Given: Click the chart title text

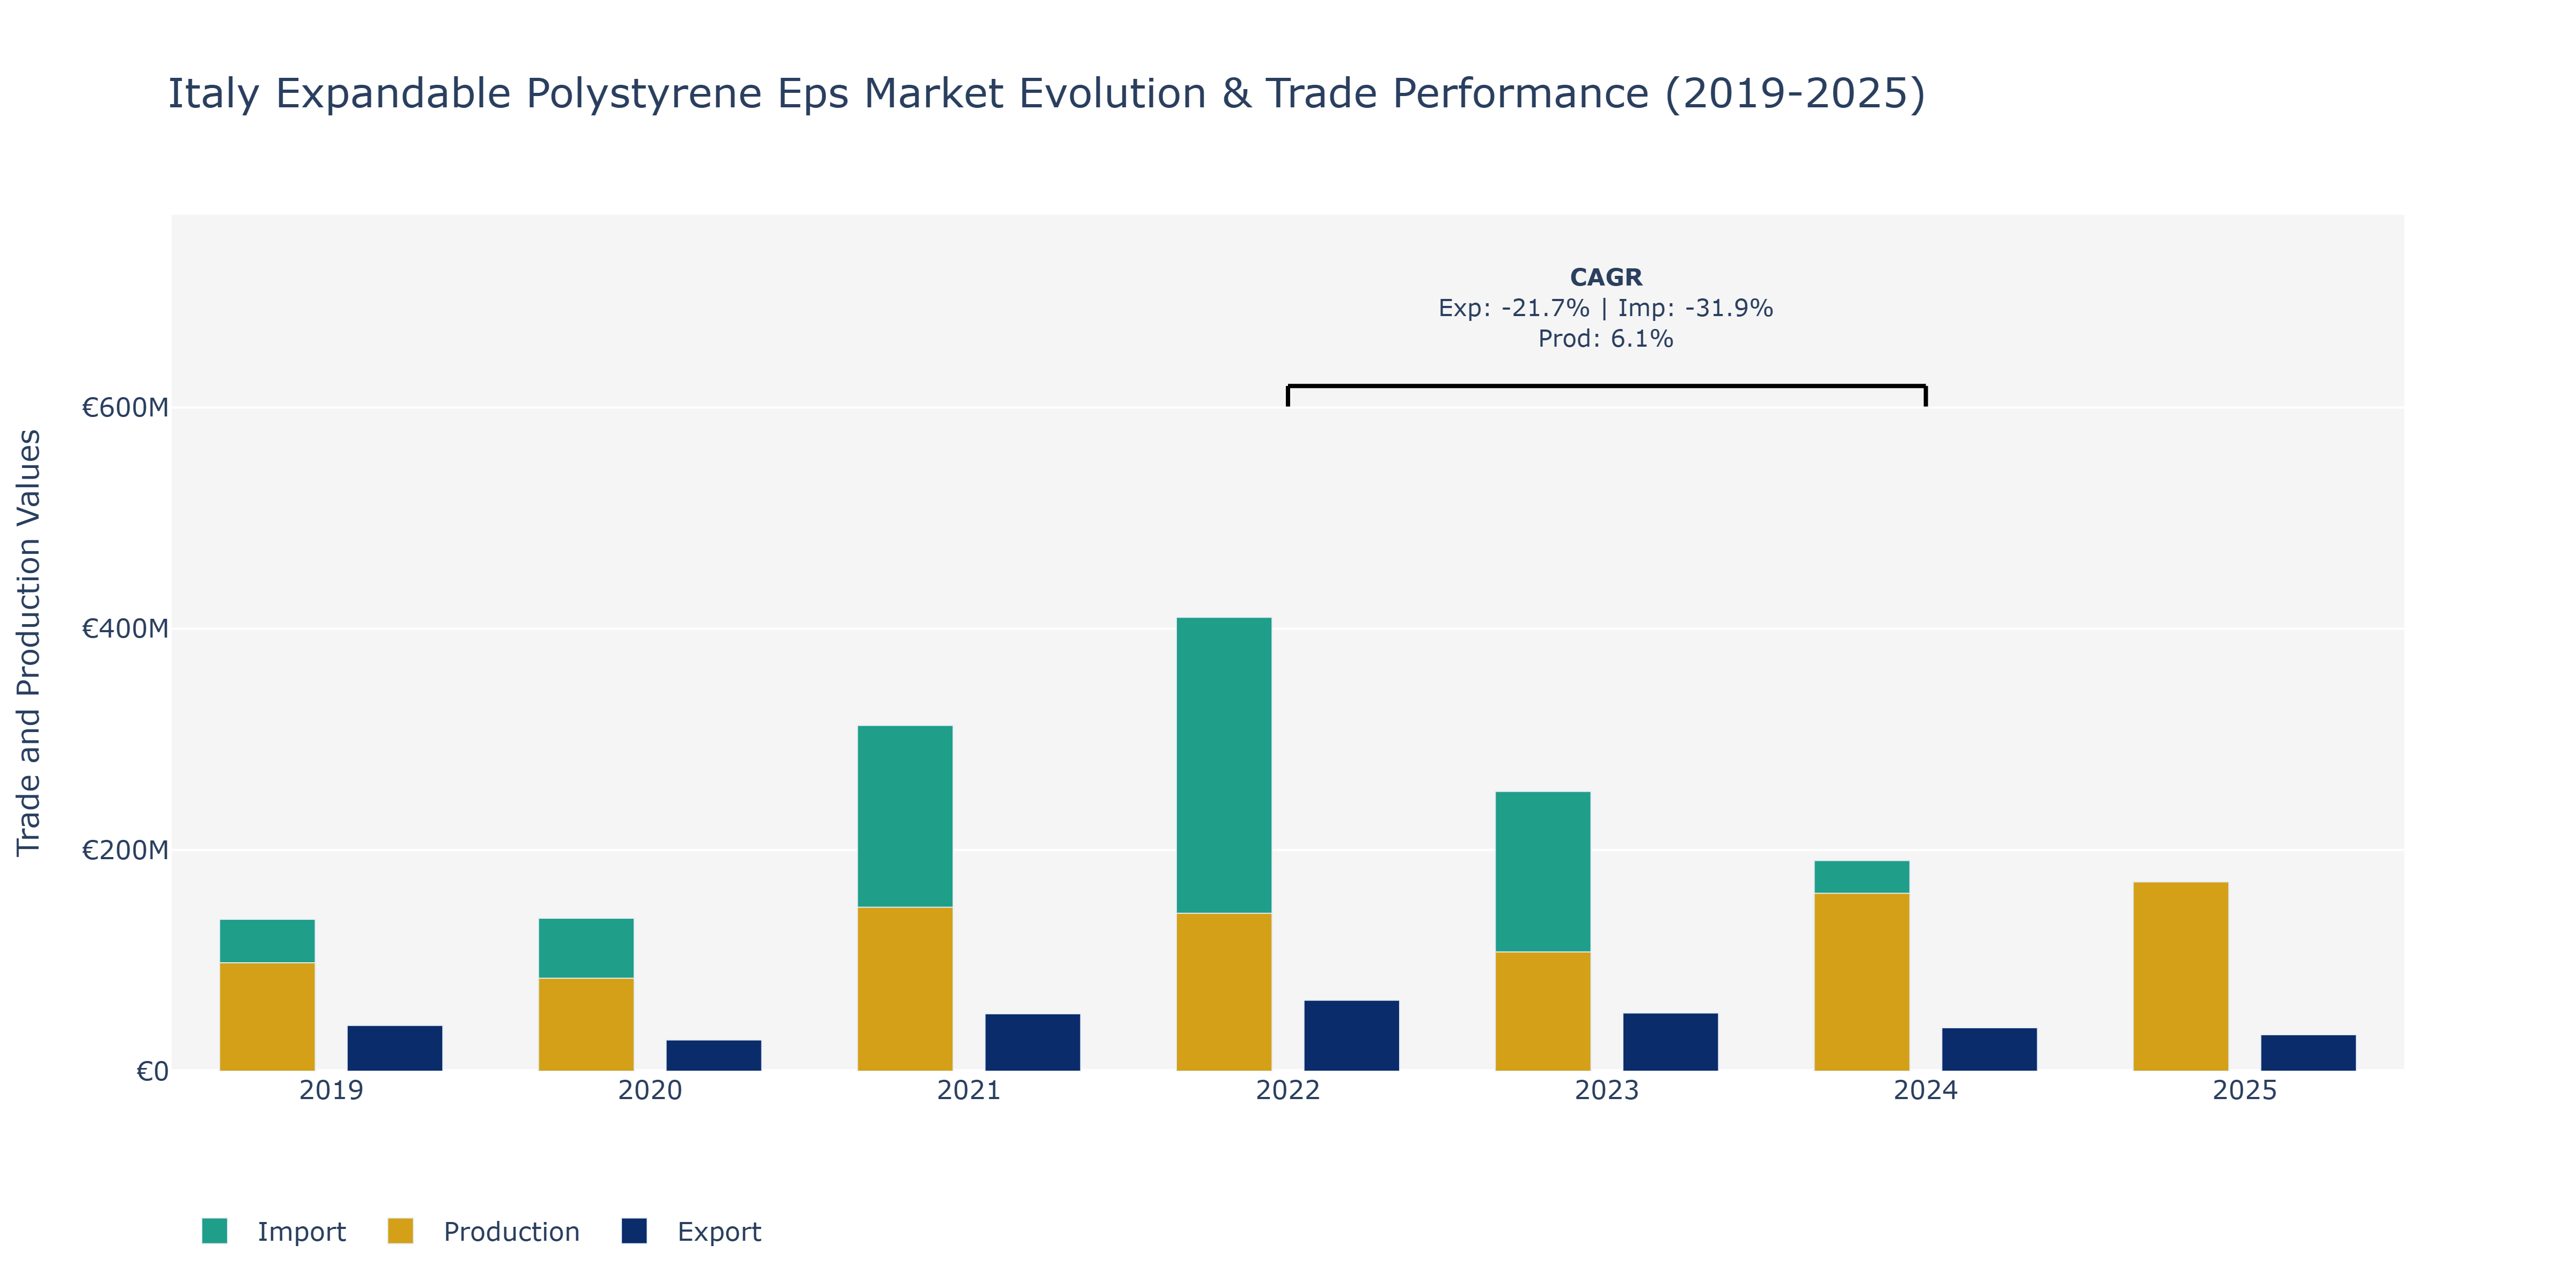Looking at the screenshot, I should coord(1046,94).
